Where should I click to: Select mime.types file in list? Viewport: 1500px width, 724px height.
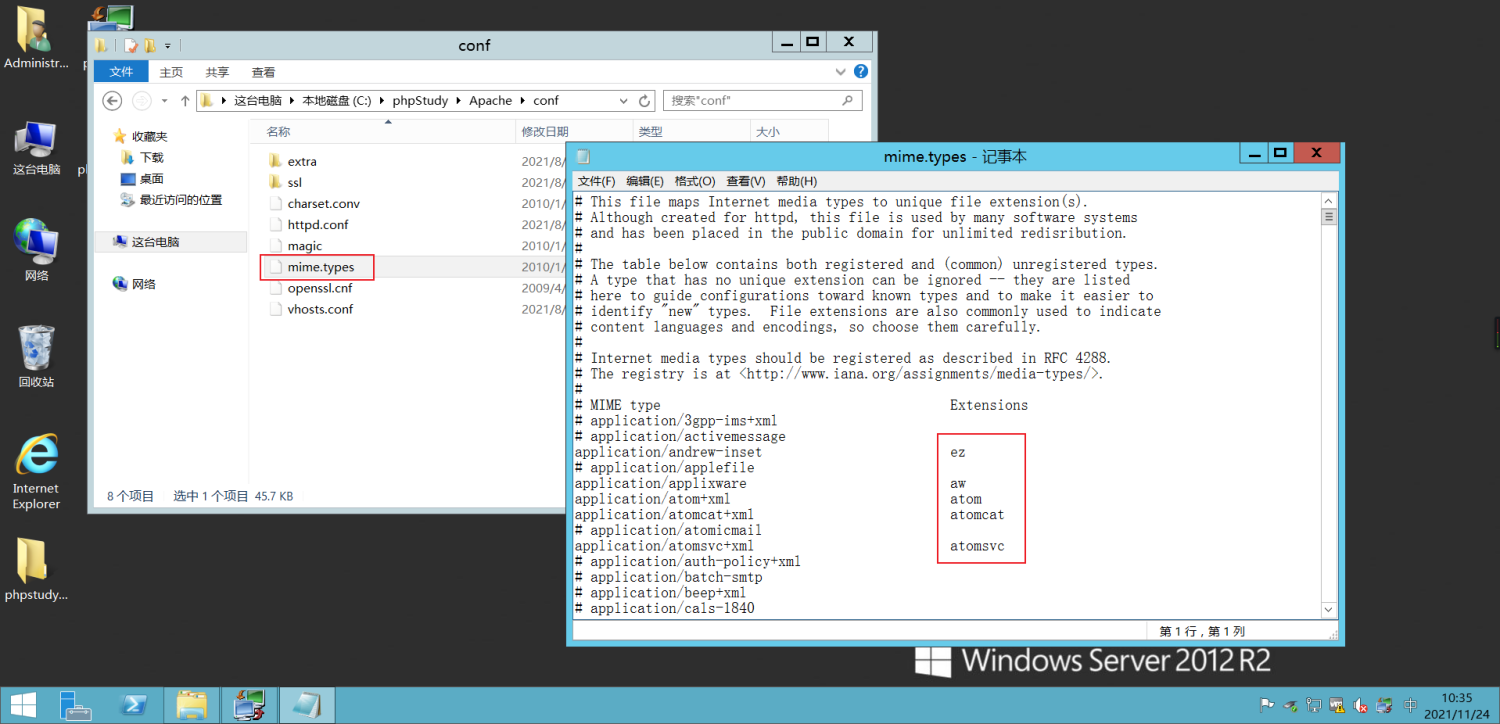(321, 267)
